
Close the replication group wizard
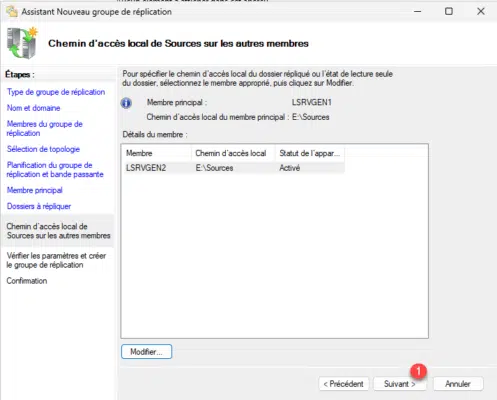(481, 11)
